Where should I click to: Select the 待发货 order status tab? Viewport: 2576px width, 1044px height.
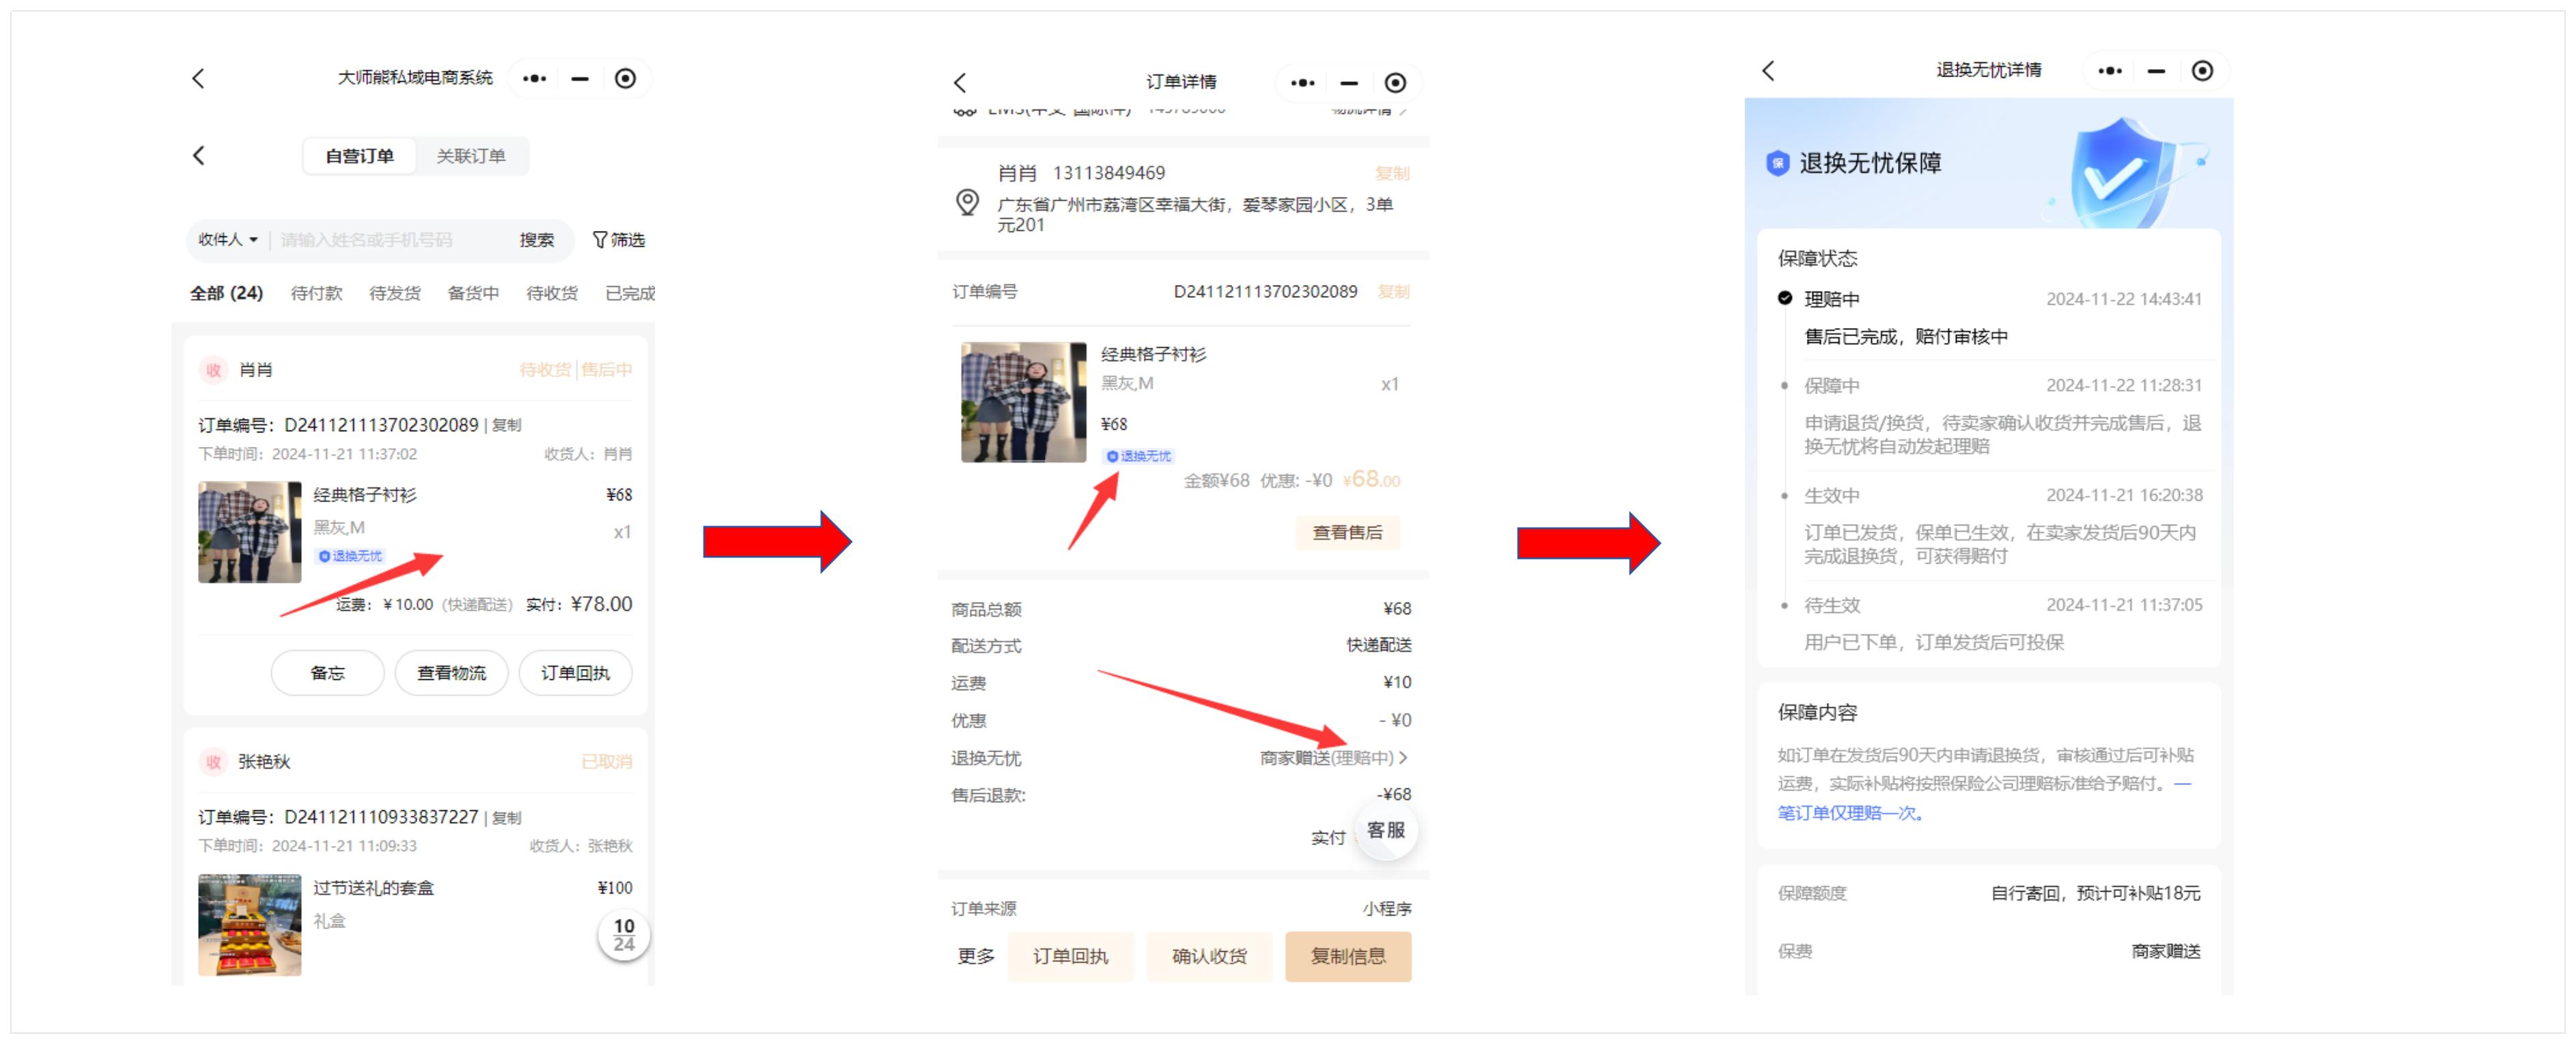click(x=394, y=294)
